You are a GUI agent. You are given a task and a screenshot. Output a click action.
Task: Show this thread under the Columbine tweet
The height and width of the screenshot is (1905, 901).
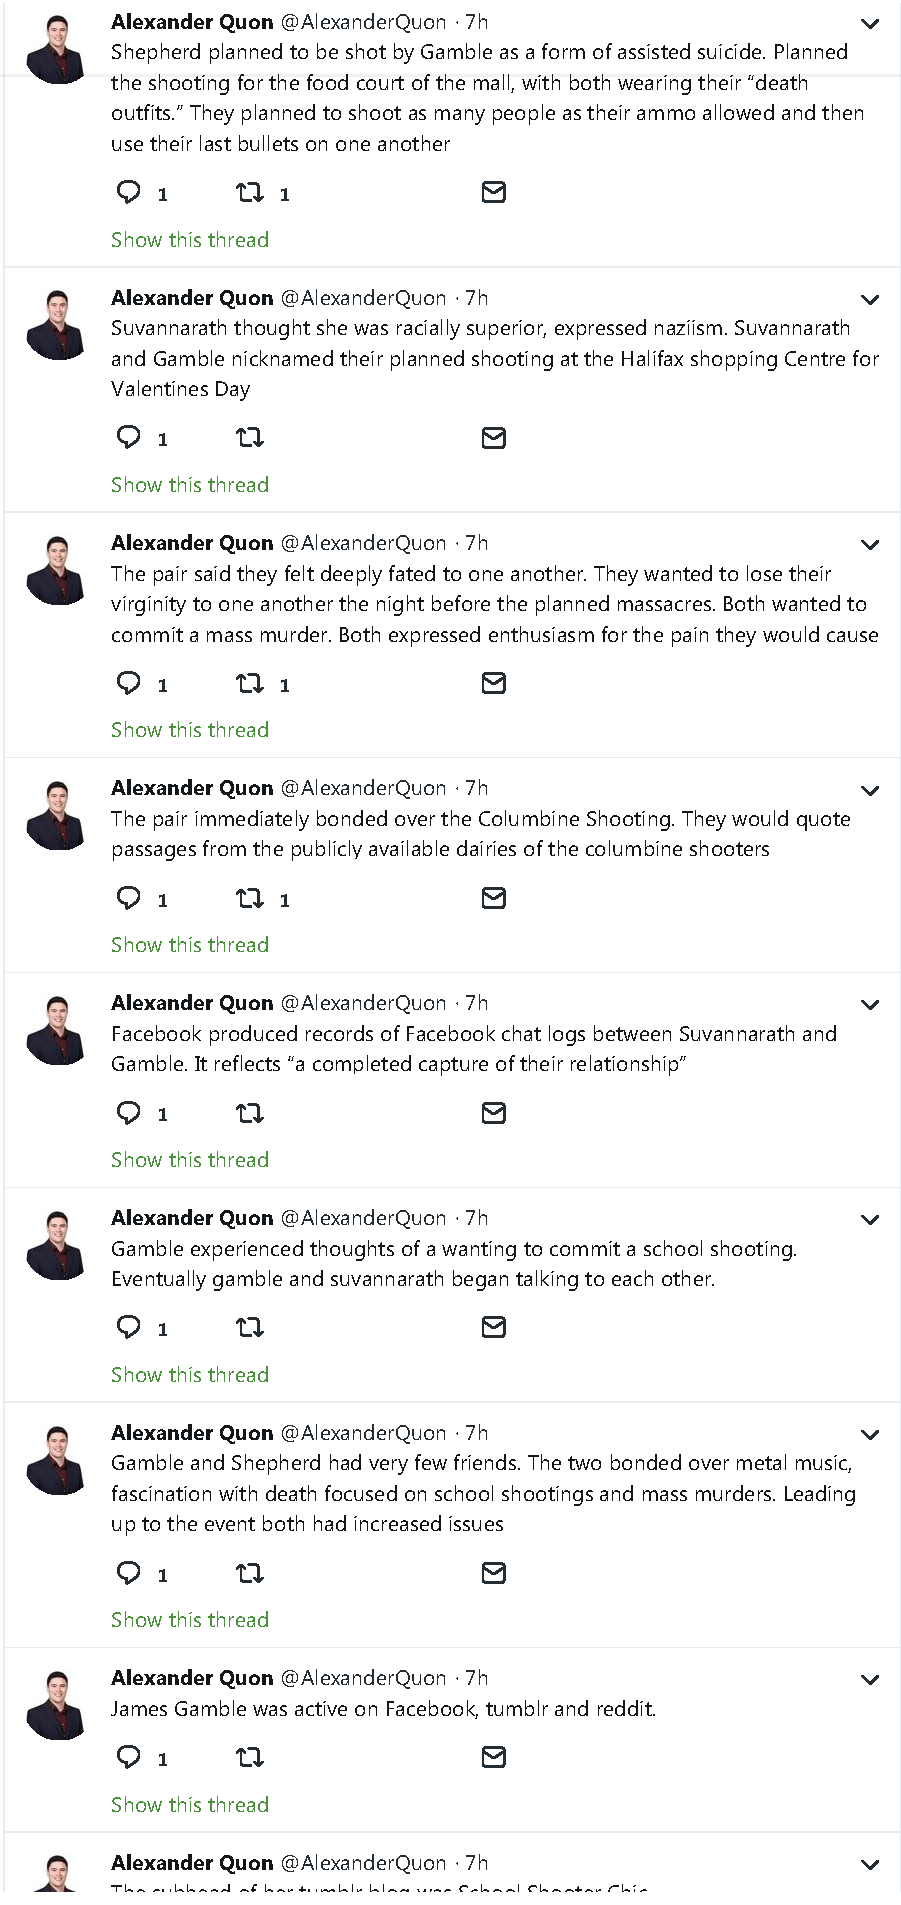[190, 945]
